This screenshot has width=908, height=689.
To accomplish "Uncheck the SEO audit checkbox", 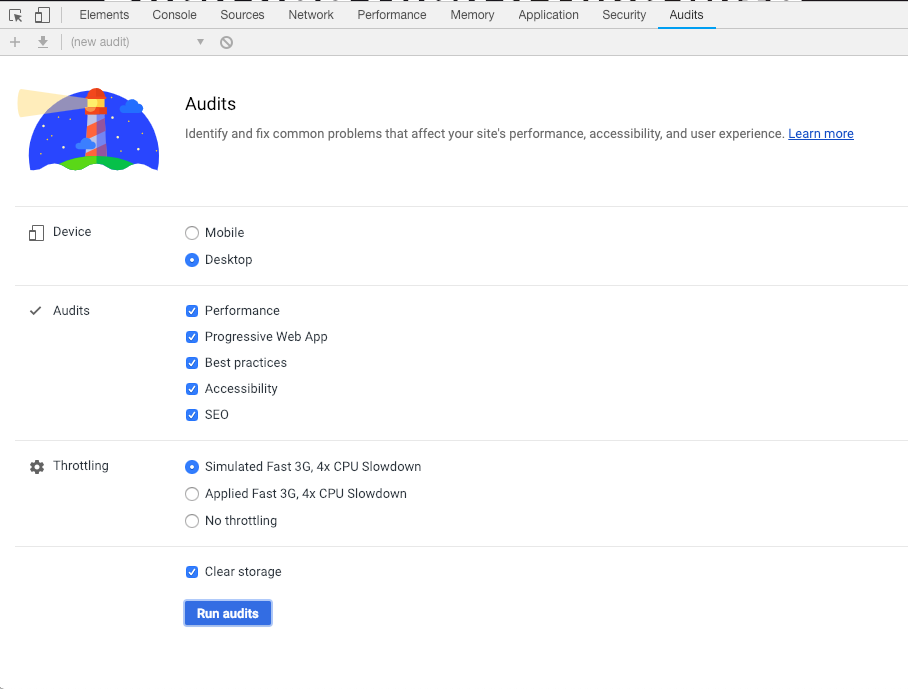I will 192,415.
